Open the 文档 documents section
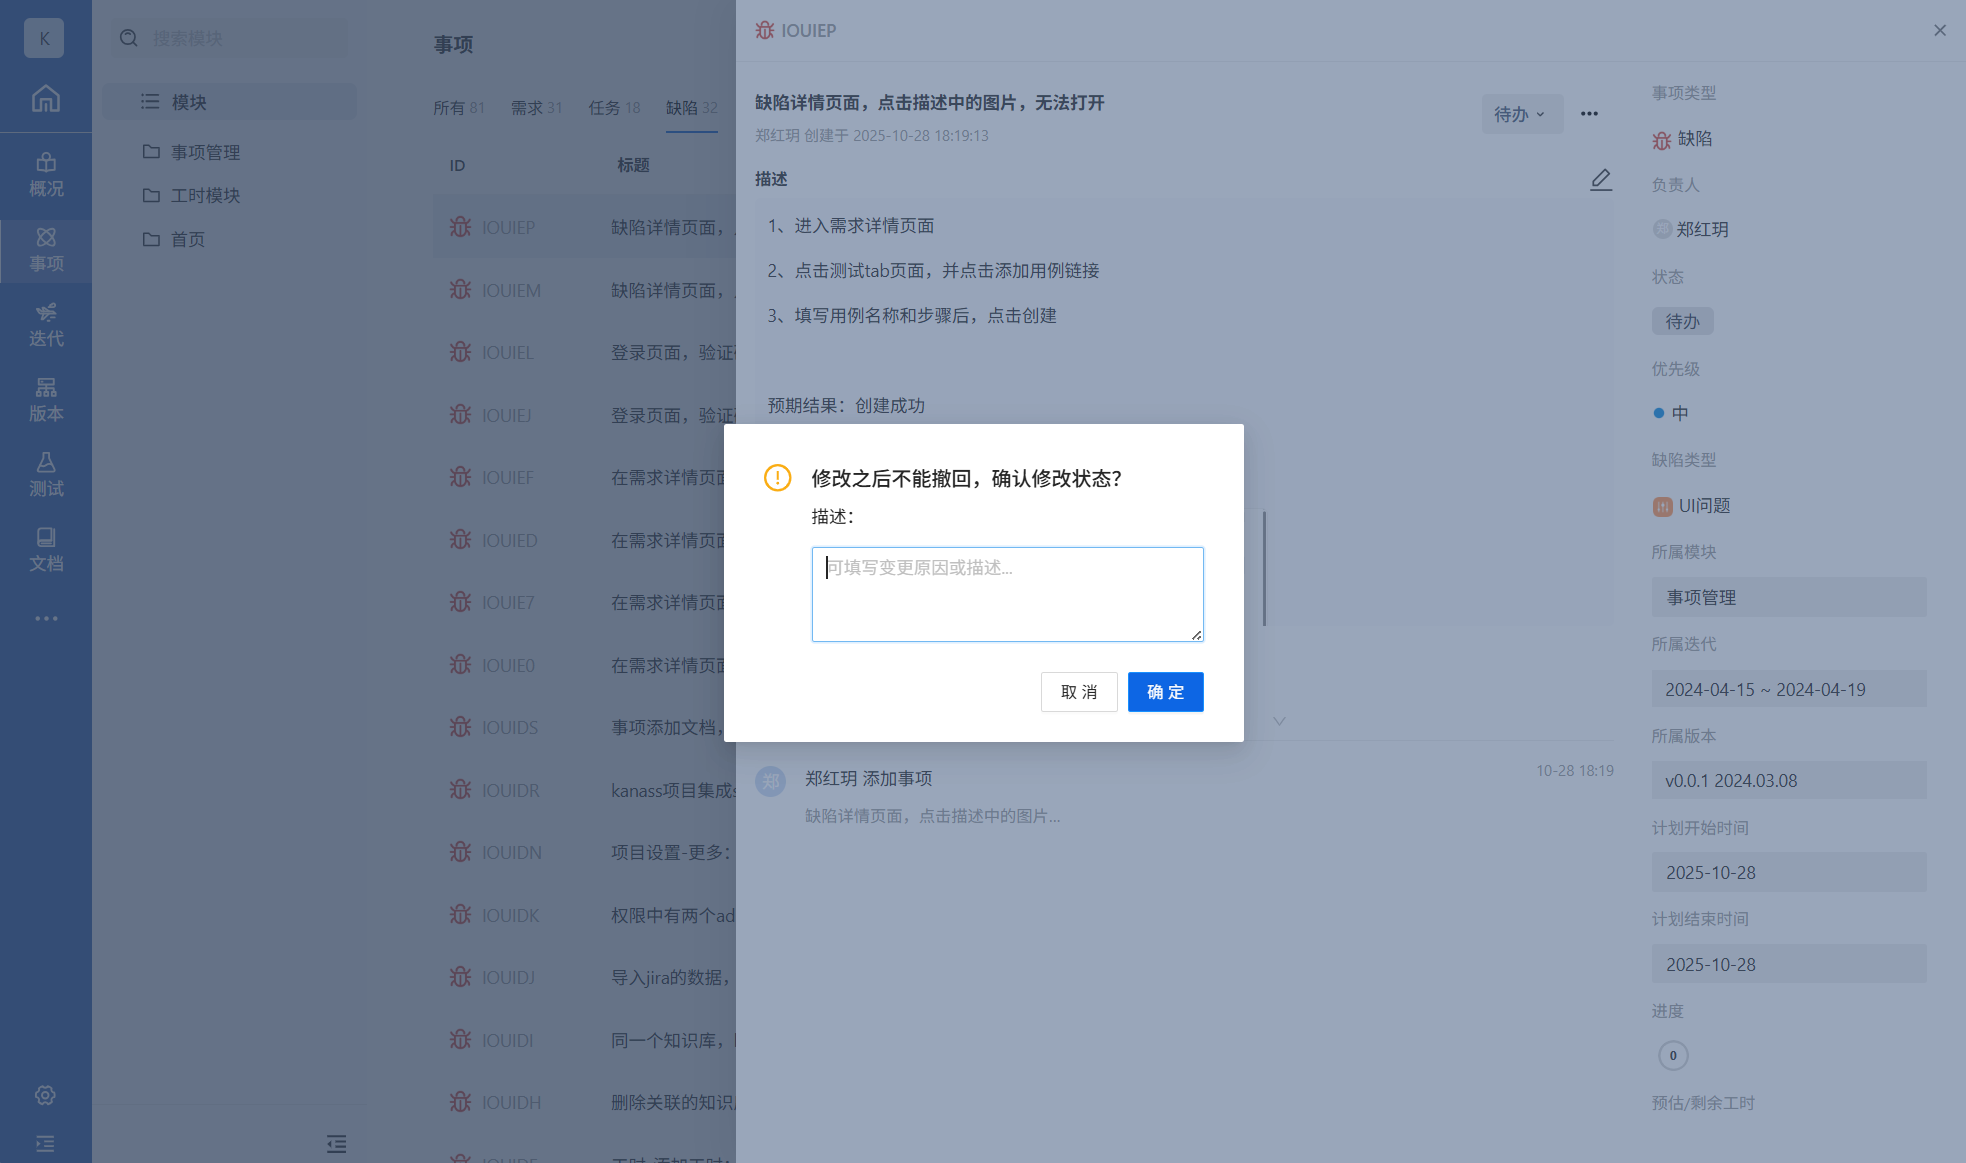1966x1163 pixels. tap(45, 550)
